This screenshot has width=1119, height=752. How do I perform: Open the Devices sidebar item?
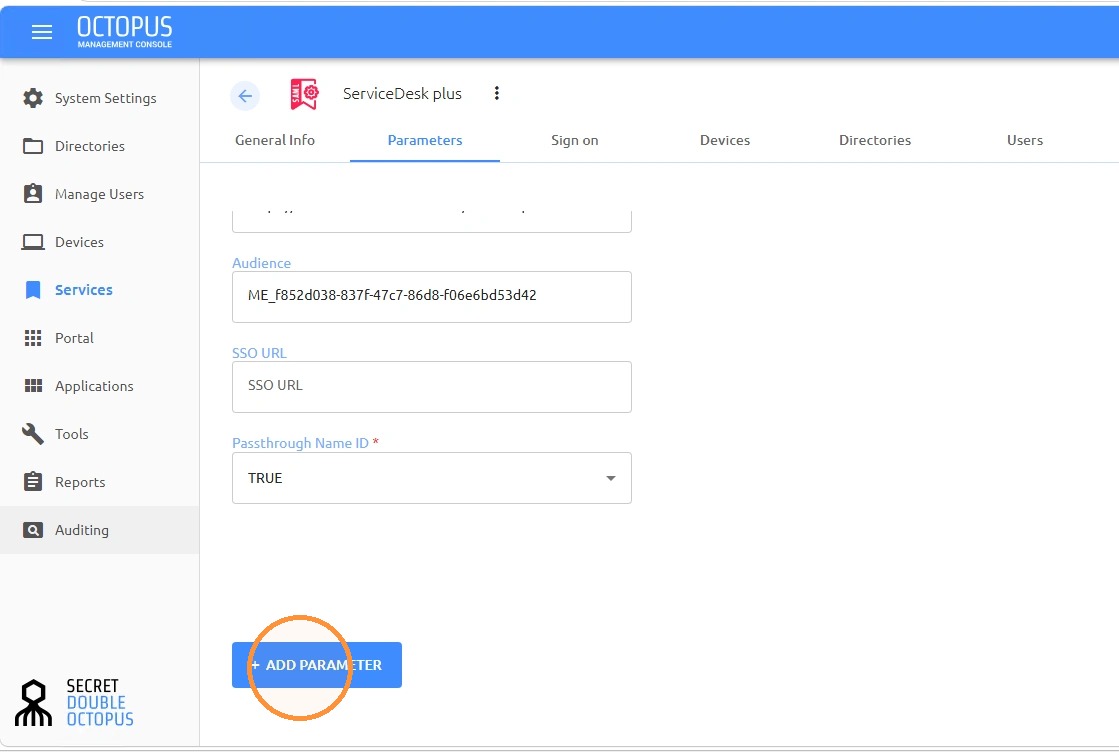100,243
